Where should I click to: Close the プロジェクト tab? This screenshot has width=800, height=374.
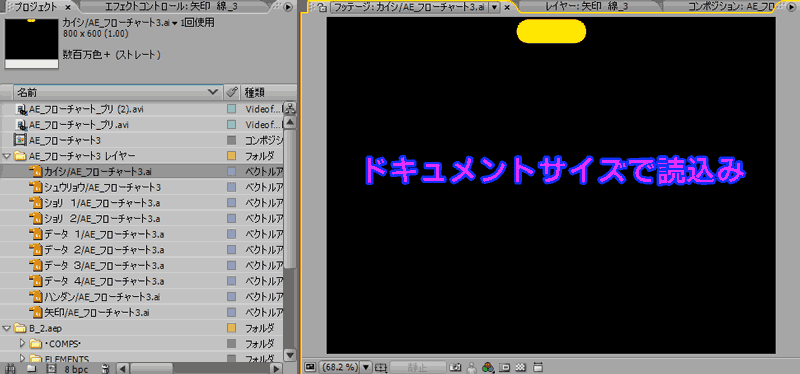68,7
